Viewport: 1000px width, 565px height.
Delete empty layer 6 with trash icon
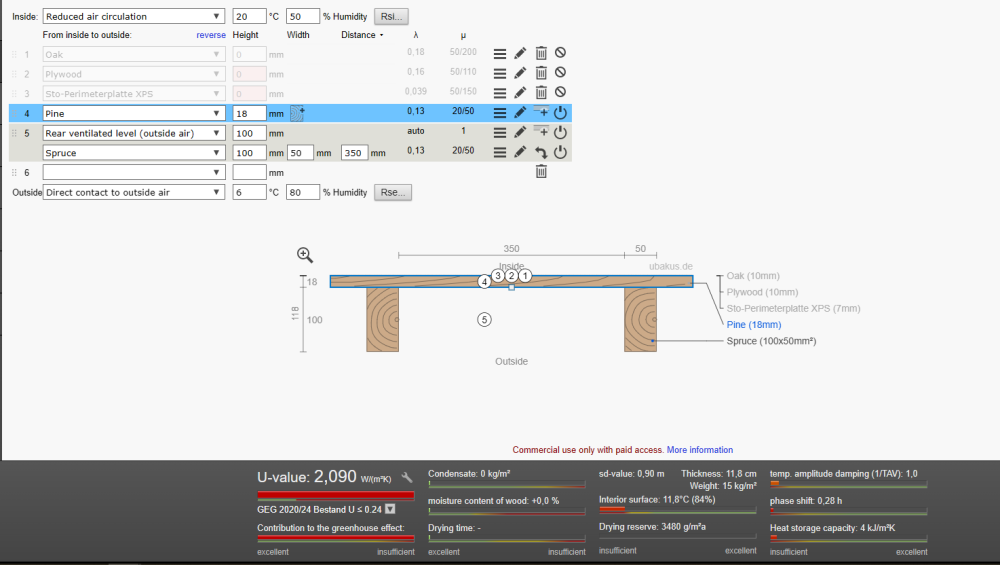tap(541, 172)
